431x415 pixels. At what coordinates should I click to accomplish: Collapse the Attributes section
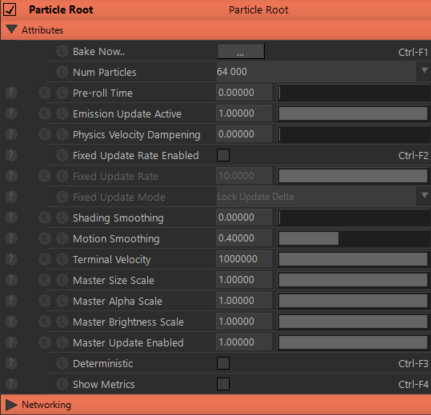pos(11,29)
